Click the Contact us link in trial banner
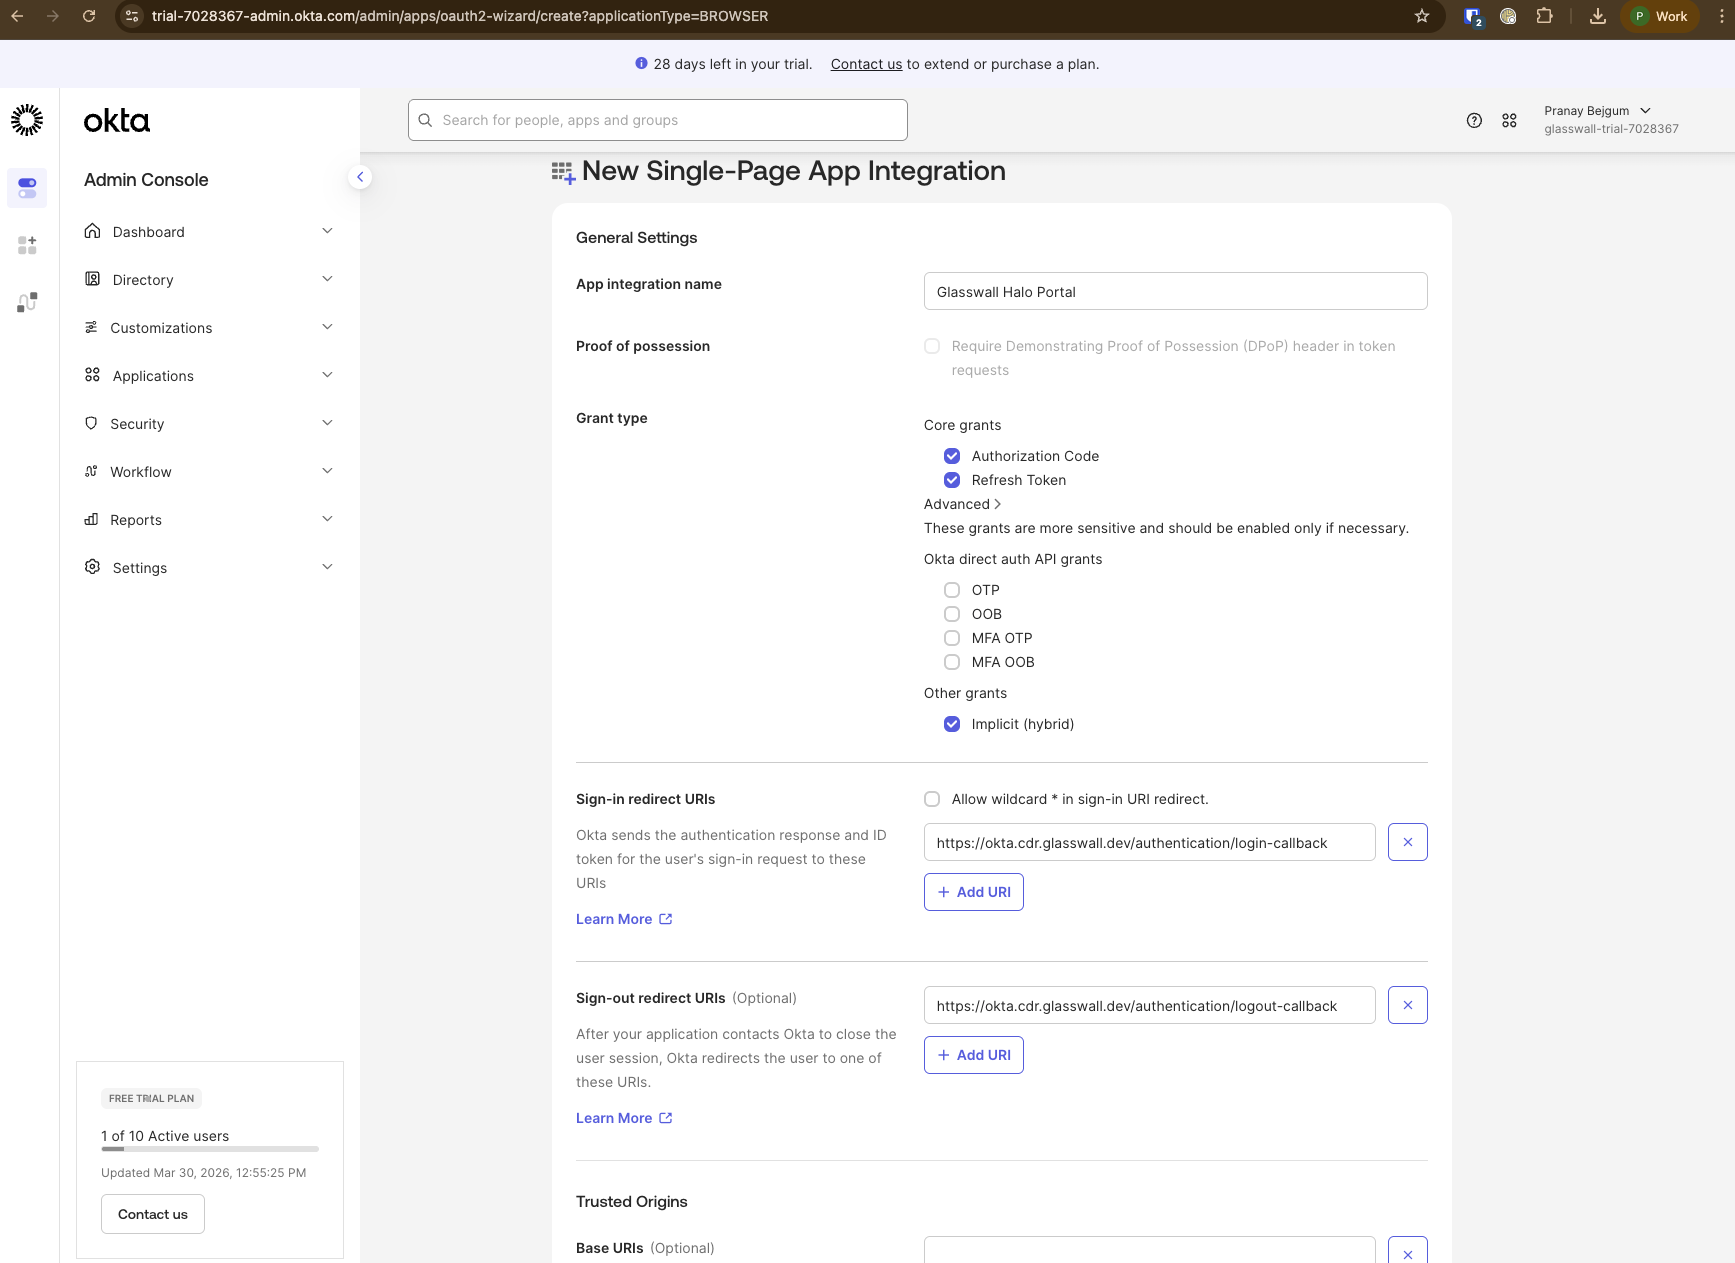This screenshot has width=1735, height=1263. [x=866, y=64]
